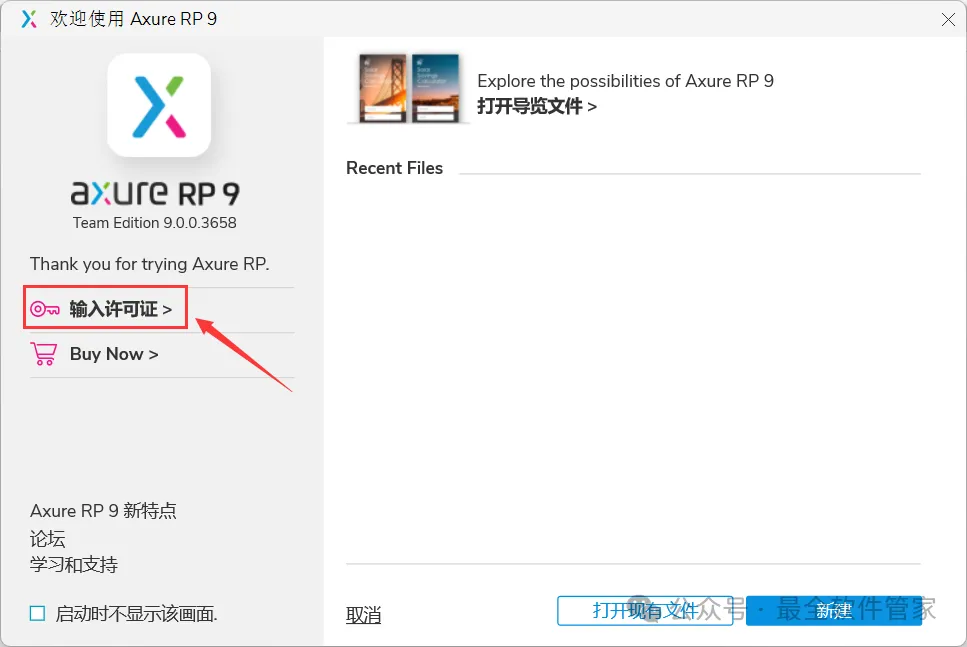Click the 启动时不显示该画面 label text
Screen dimensions: 967x647
click(x=136, y=614)
